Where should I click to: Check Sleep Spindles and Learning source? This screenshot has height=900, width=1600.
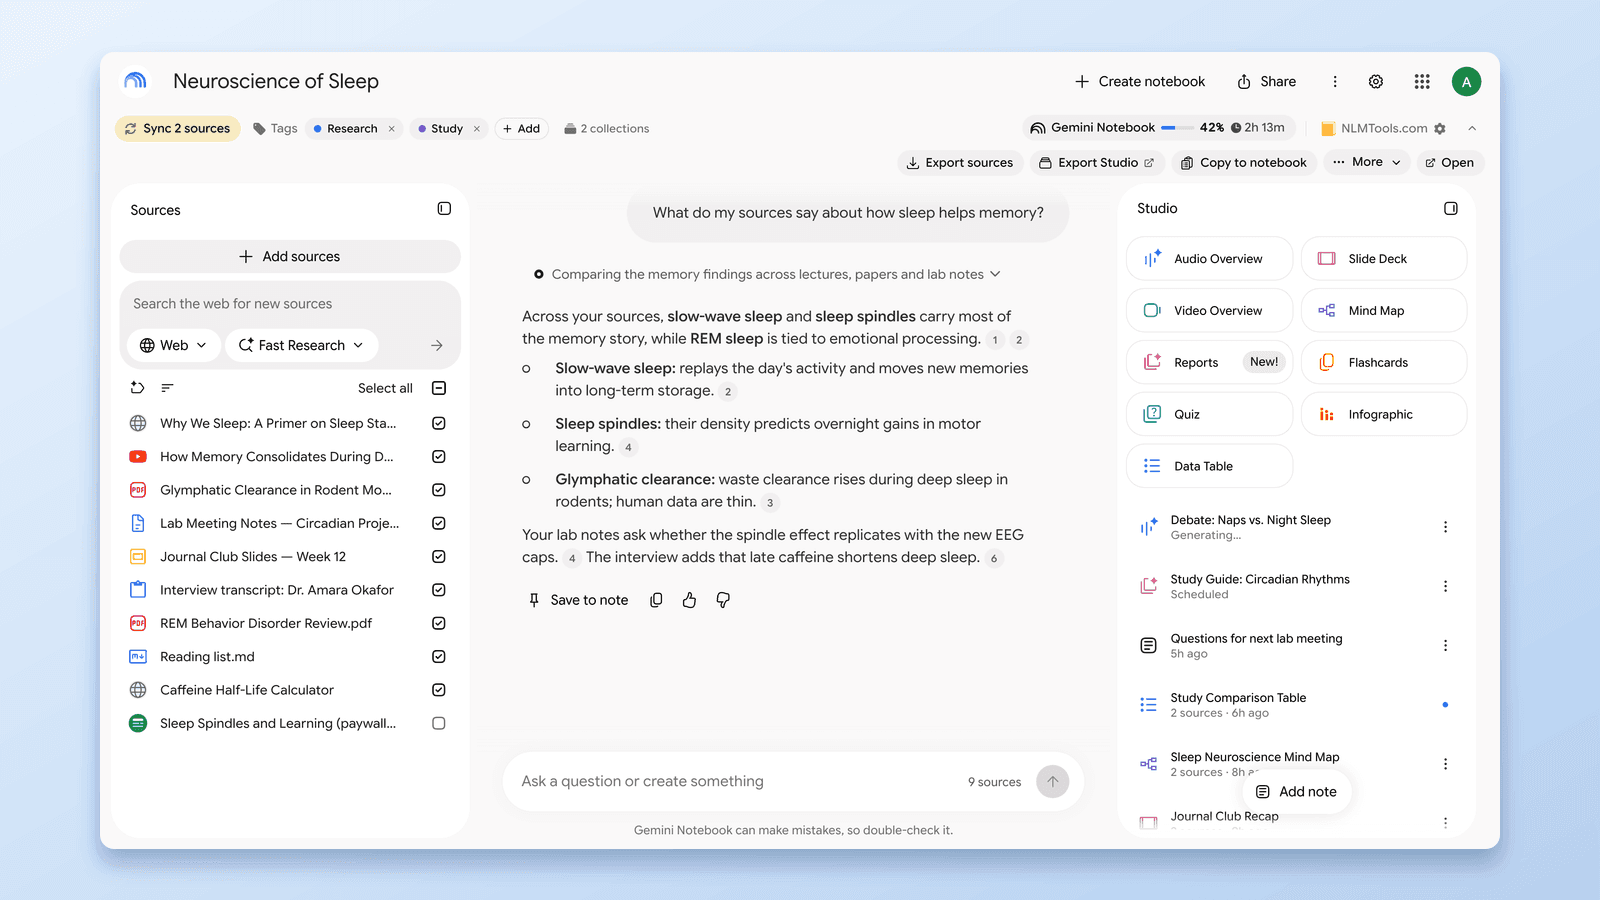(439, 723)
